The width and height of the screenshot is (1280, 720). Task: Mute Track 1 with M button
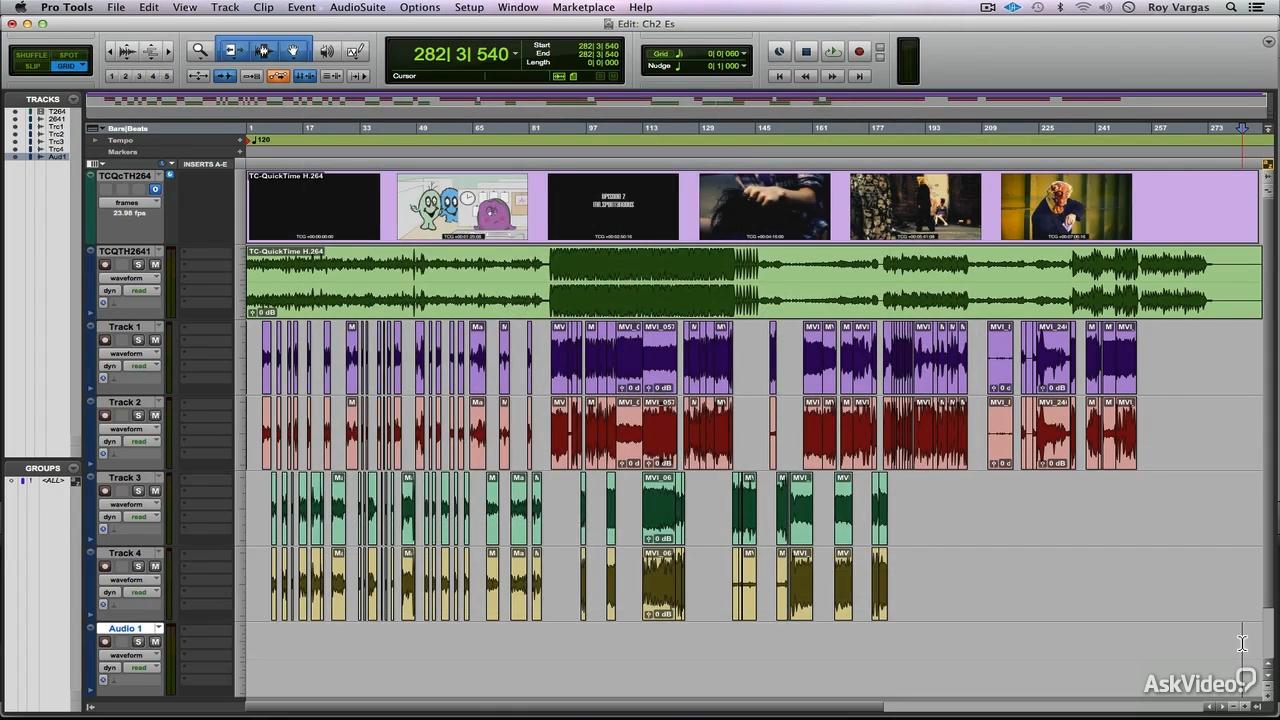(154, 340)
